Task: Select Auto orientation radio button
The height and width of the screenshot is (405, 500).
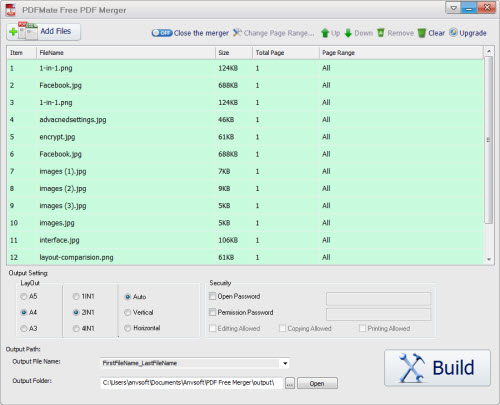Action: click(128, 296)
